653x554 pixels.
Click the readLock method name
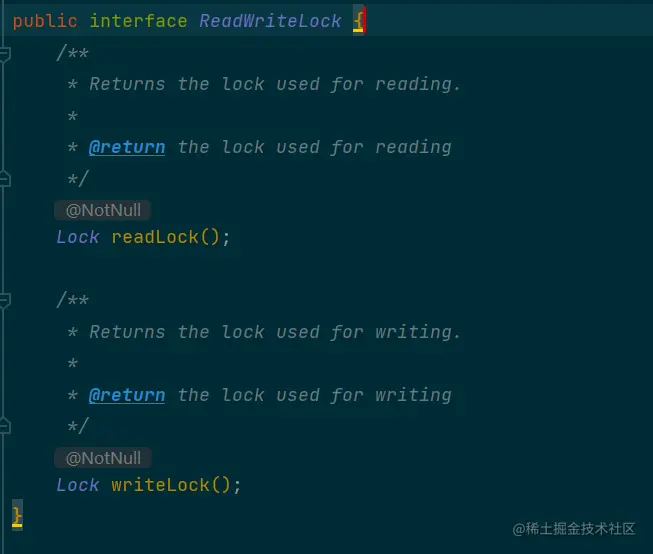pyautogui.click(x=155, y=237)
